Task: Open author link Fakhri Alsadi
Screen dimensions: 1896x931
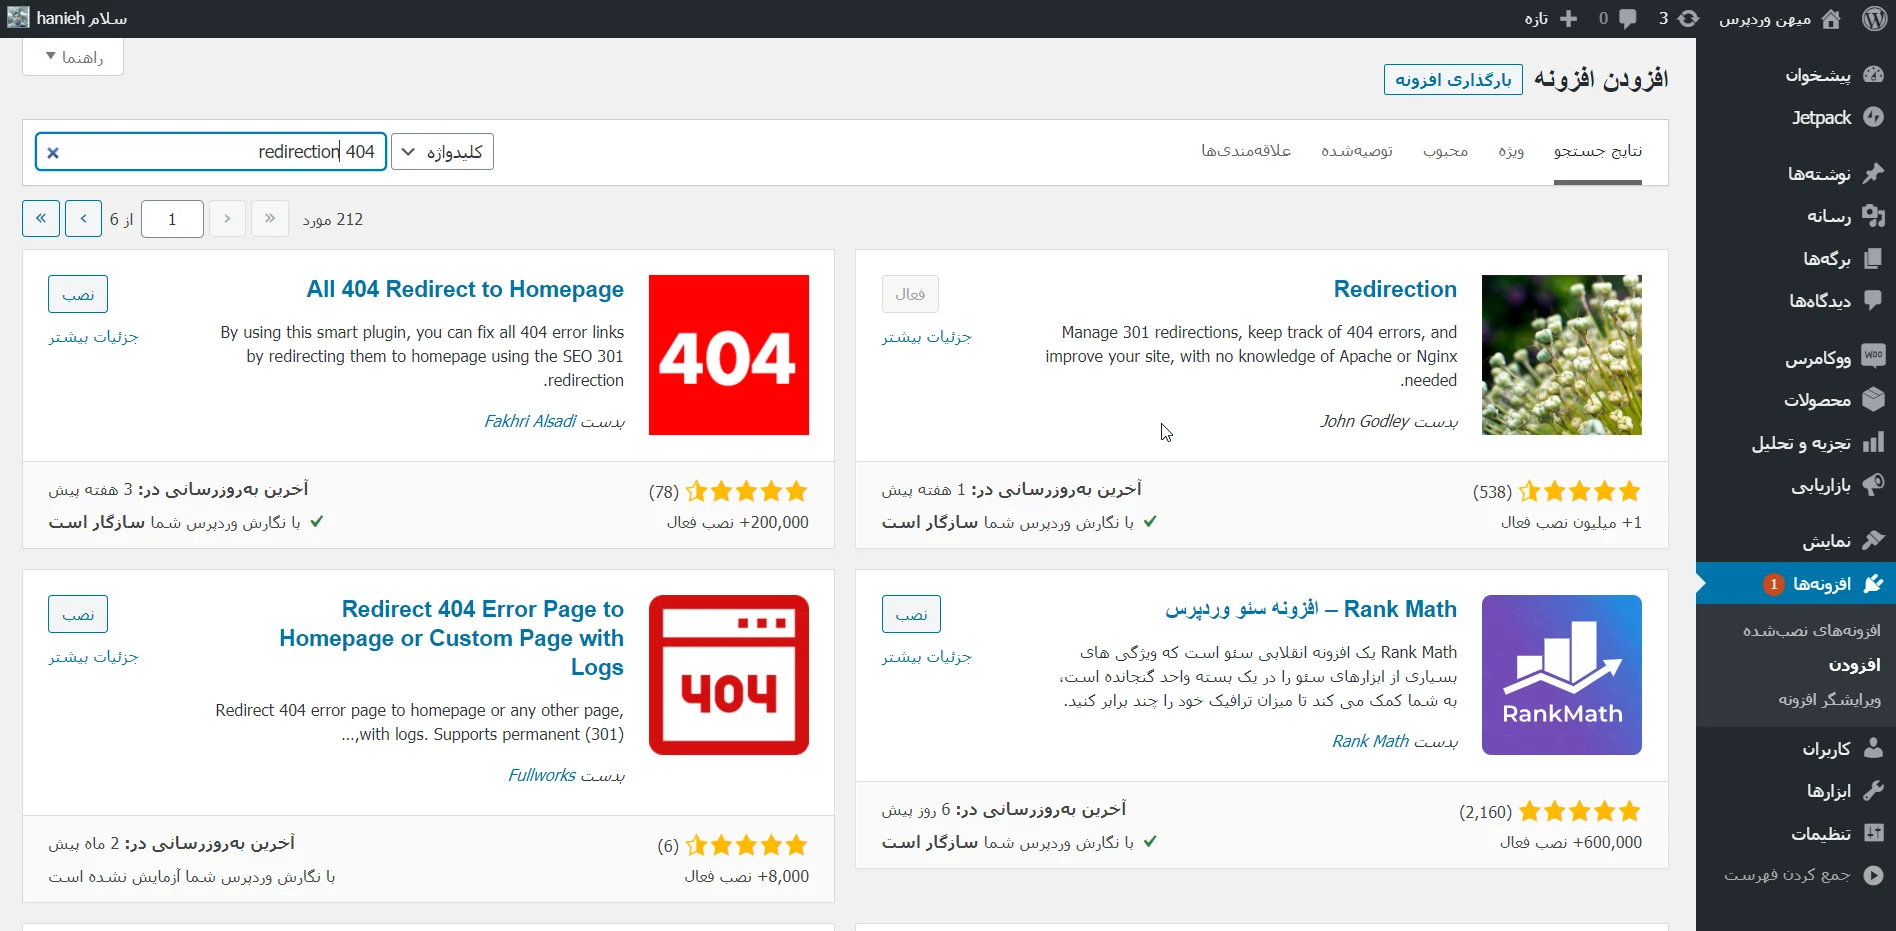Action: 530,421
